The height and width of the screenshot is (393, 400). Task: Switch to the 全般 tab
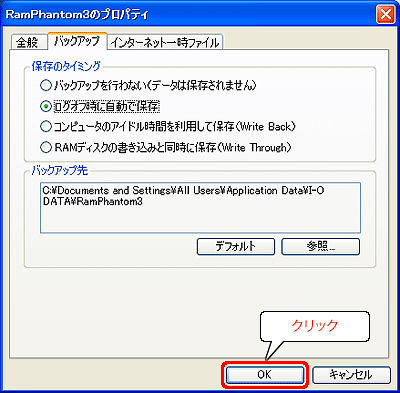click(x=28, y=42)
